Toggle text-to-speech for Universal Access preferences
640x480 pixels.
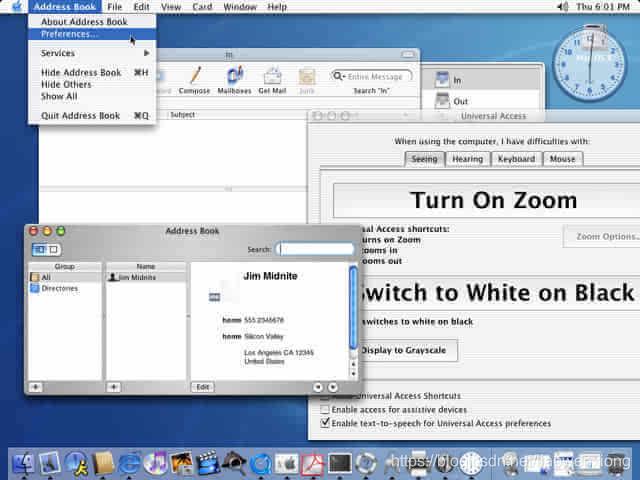[324, 422]
